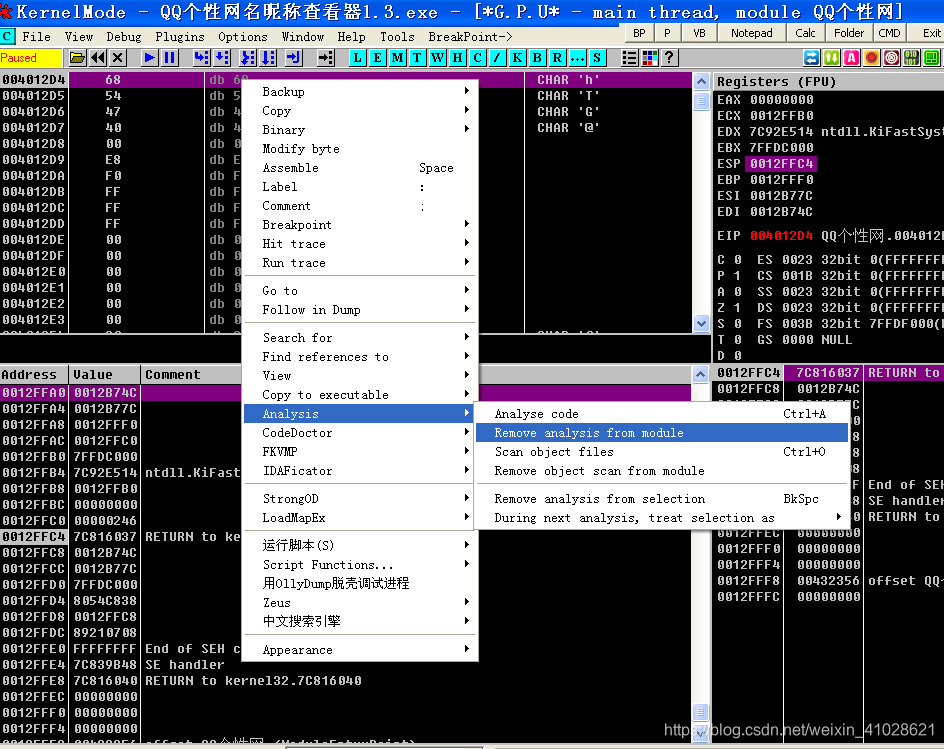Open Executable modules with E icon
The width and height of the screenshot is (944, 749).
(377, 58)
